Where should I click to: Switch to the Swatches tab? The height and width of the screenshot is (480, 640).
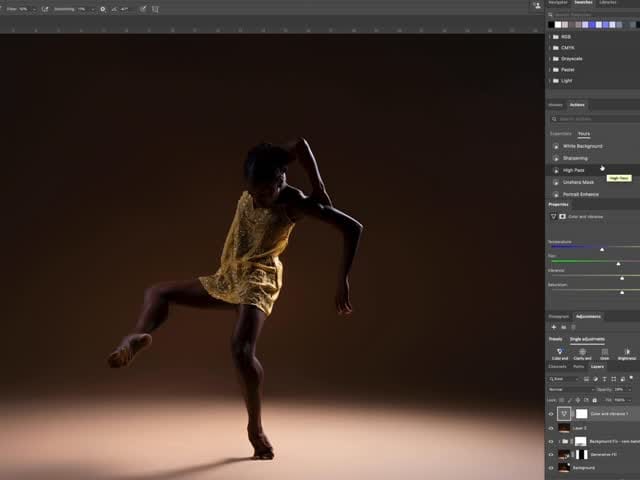click(x=583, y=2)
